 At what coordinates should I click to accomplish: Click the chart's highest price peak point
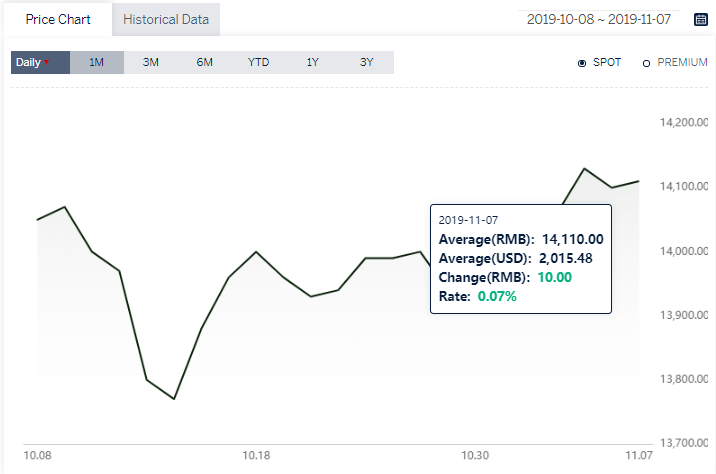point(584,169)
